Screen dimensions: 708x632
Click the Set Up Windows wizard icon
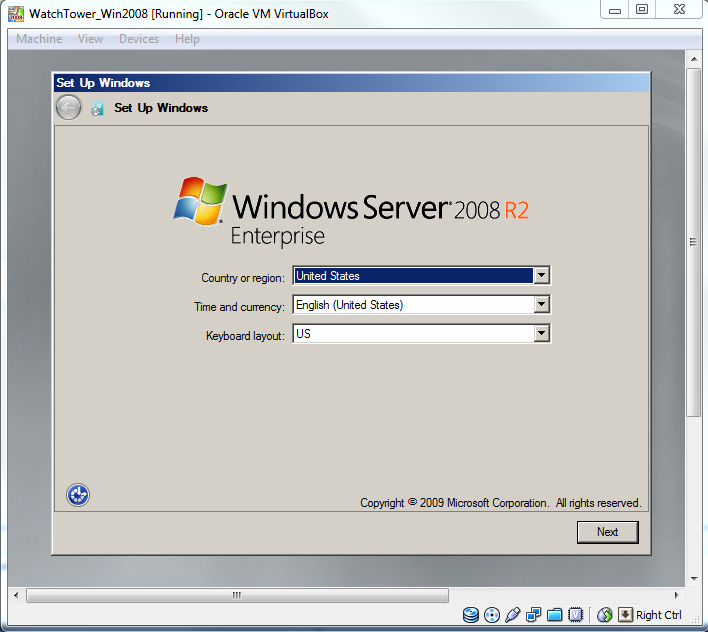(98, 109)
